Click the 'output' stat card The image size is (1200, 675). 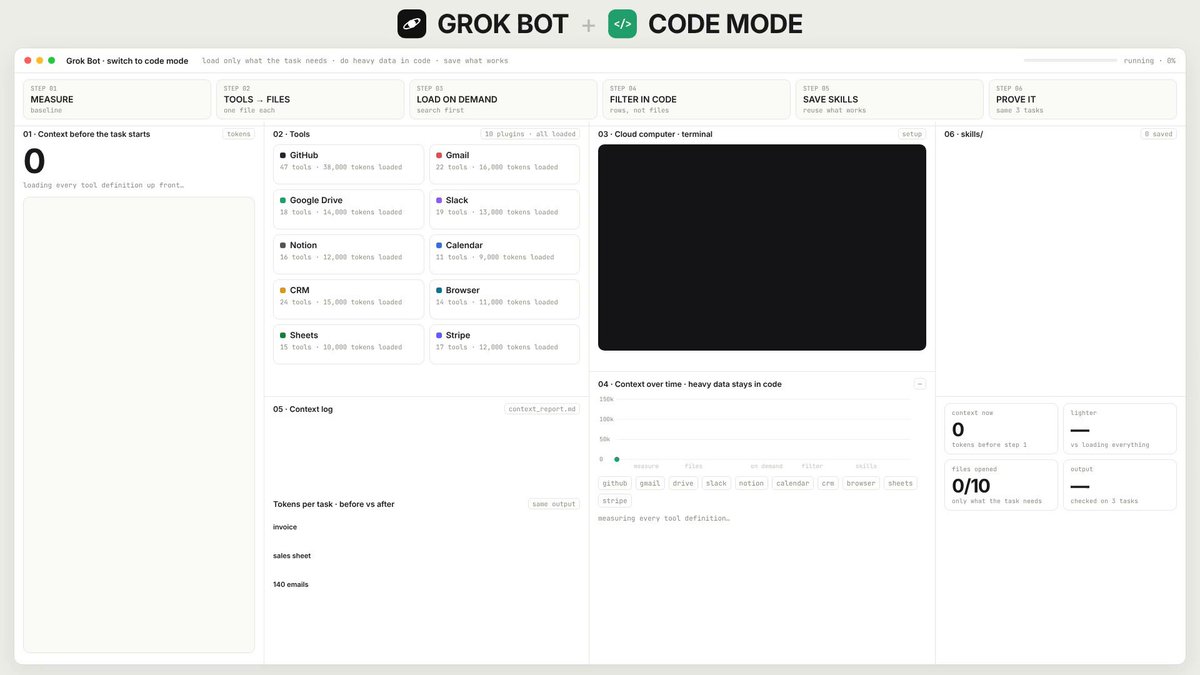[1120, 485]
